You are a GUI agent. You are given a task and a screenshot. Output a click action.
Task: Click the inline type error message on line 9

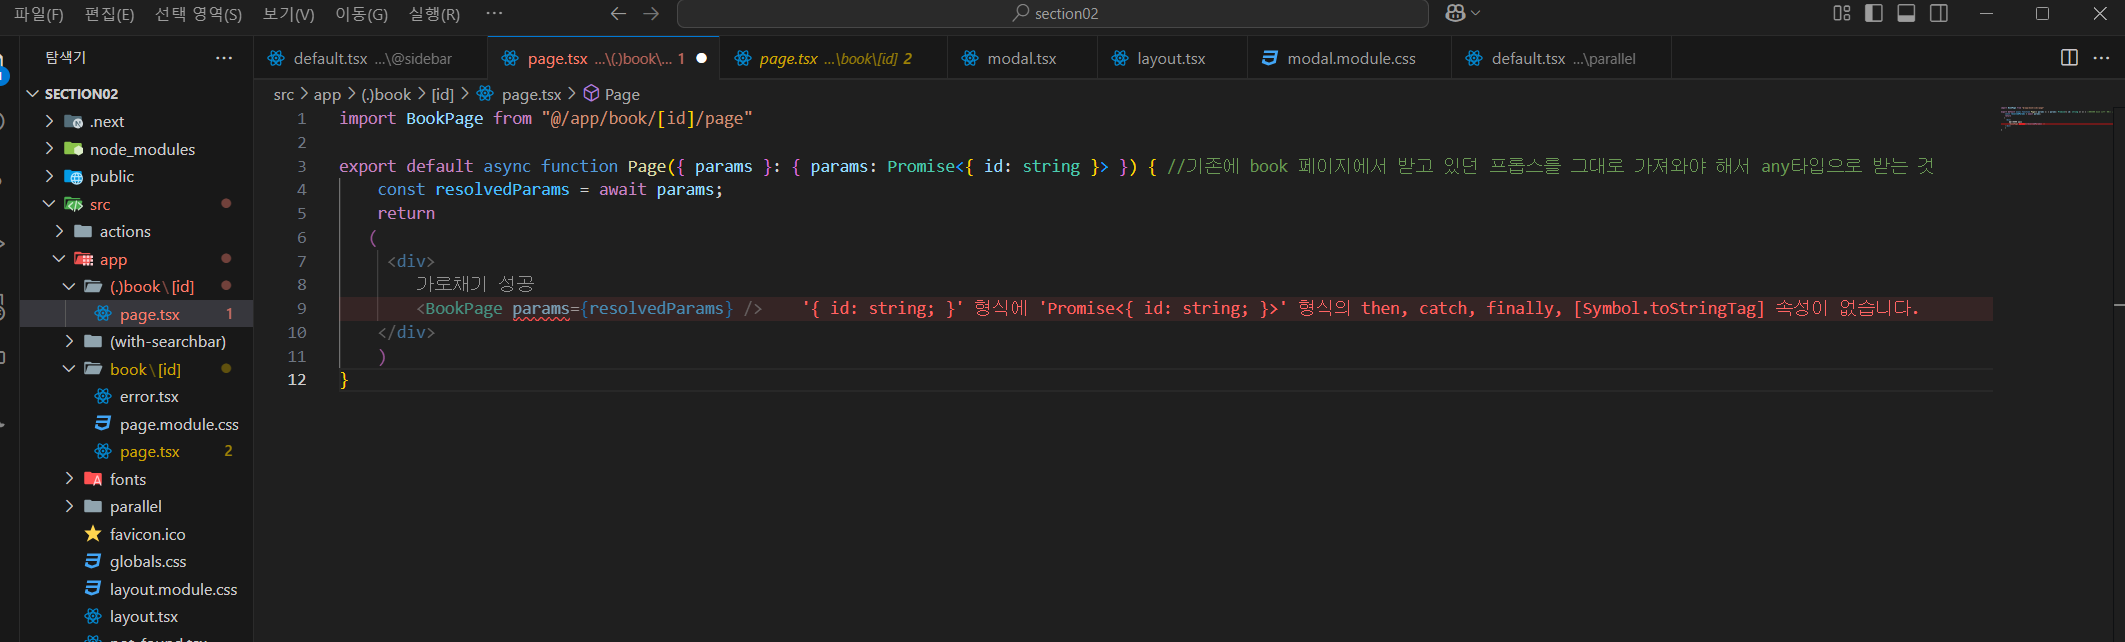[1360, 309]
